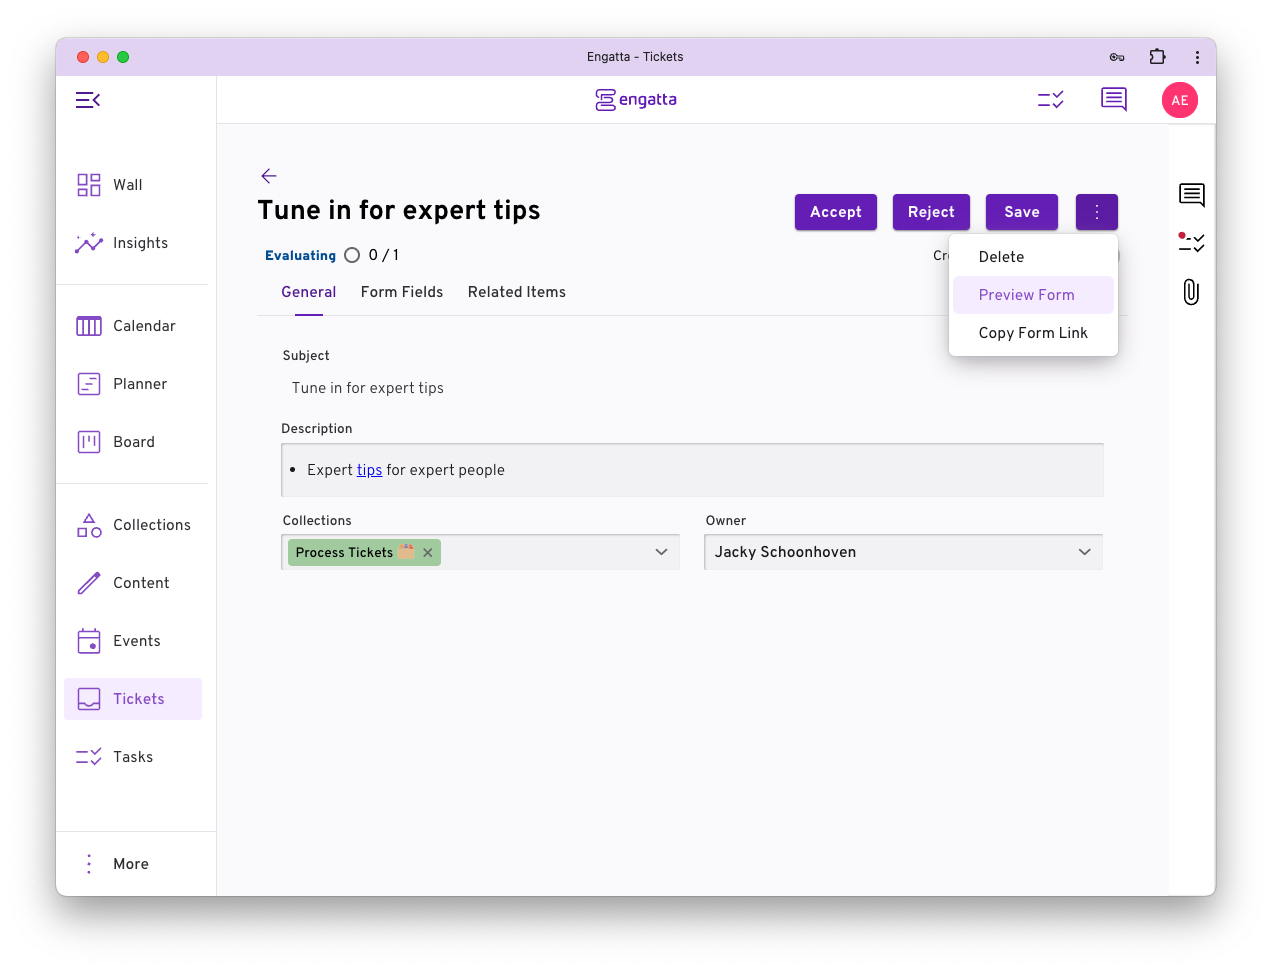Open the tasks checklist icon in header
Image resolution: width=1272 pixels, height=970 pixels.
coord(1050,100)
